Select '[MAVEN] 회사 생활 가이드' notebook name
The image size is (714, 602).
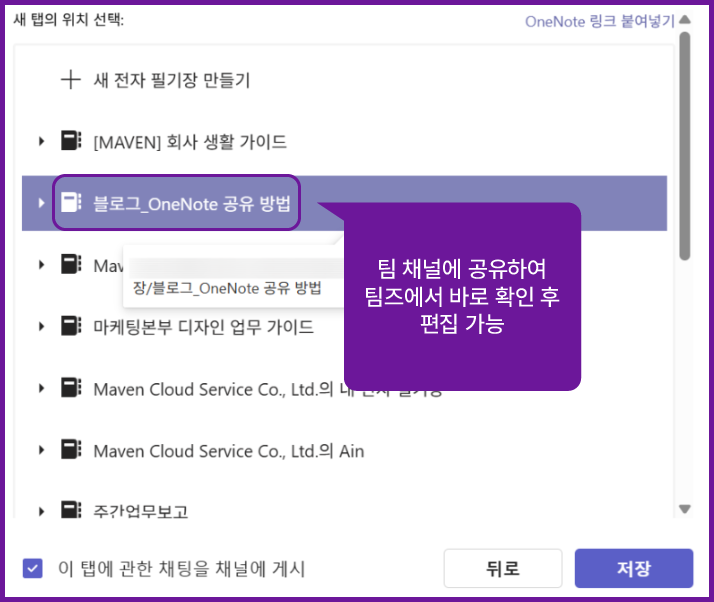coord(190,142)
